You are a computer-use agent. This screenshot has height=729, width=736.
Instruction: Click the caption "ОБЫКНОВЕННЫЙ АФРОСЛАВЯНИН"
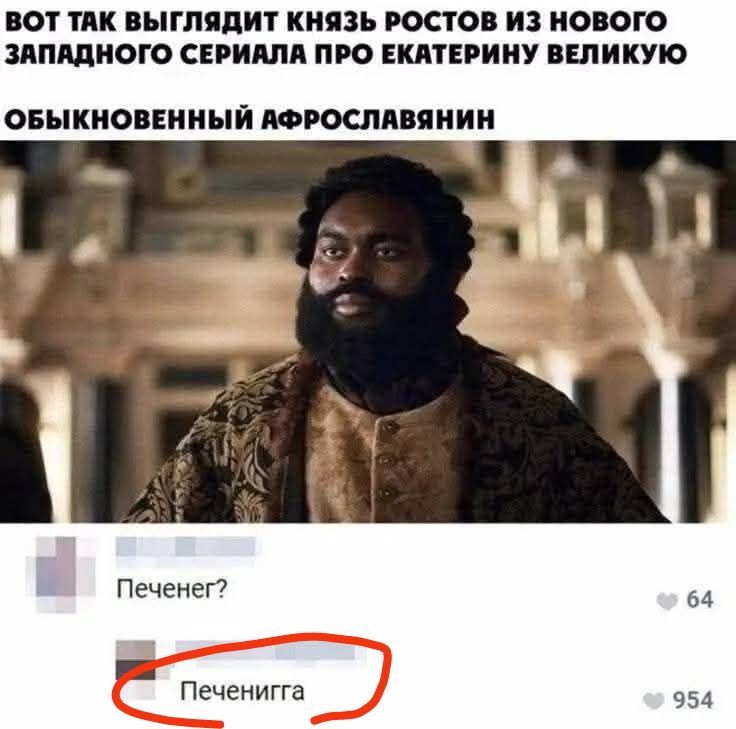click(250, 119)
